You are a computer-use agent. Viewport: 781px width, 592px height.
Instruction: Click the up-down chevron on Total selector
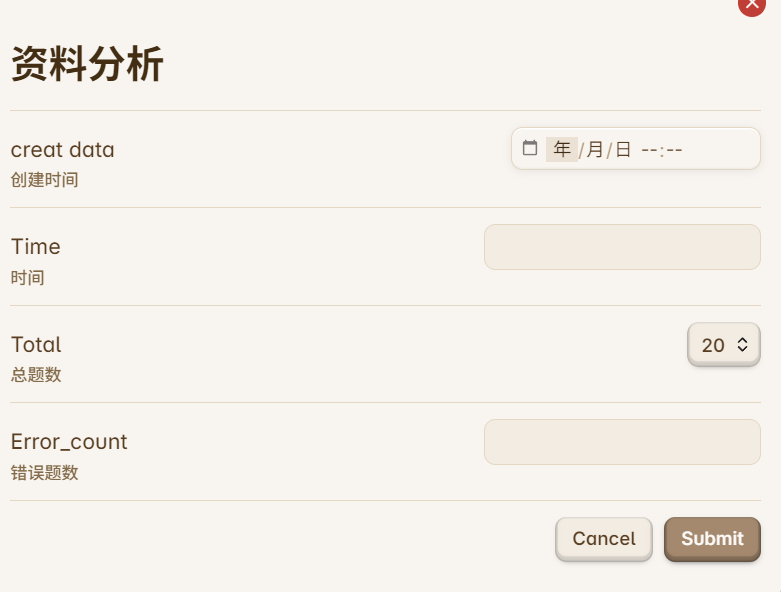pyautogui.click(x=742, y=345)
